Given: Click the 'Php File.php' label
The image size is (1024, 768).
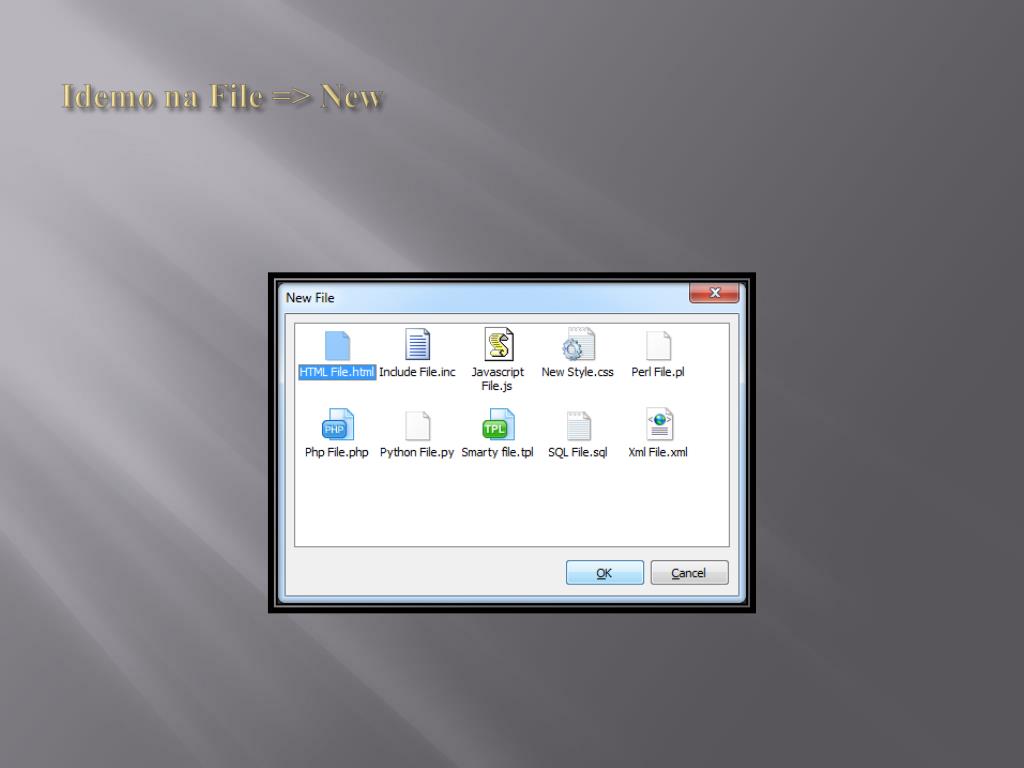Looking at the screenshot, I should tap(336, 453).
